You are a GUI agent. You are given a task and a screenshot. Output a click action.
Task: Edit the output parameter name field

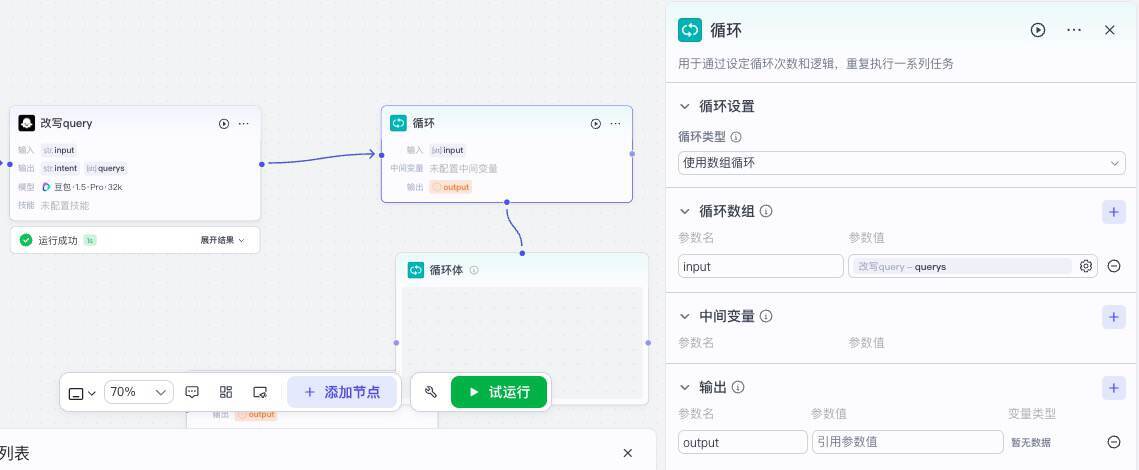tap(742, 442)
